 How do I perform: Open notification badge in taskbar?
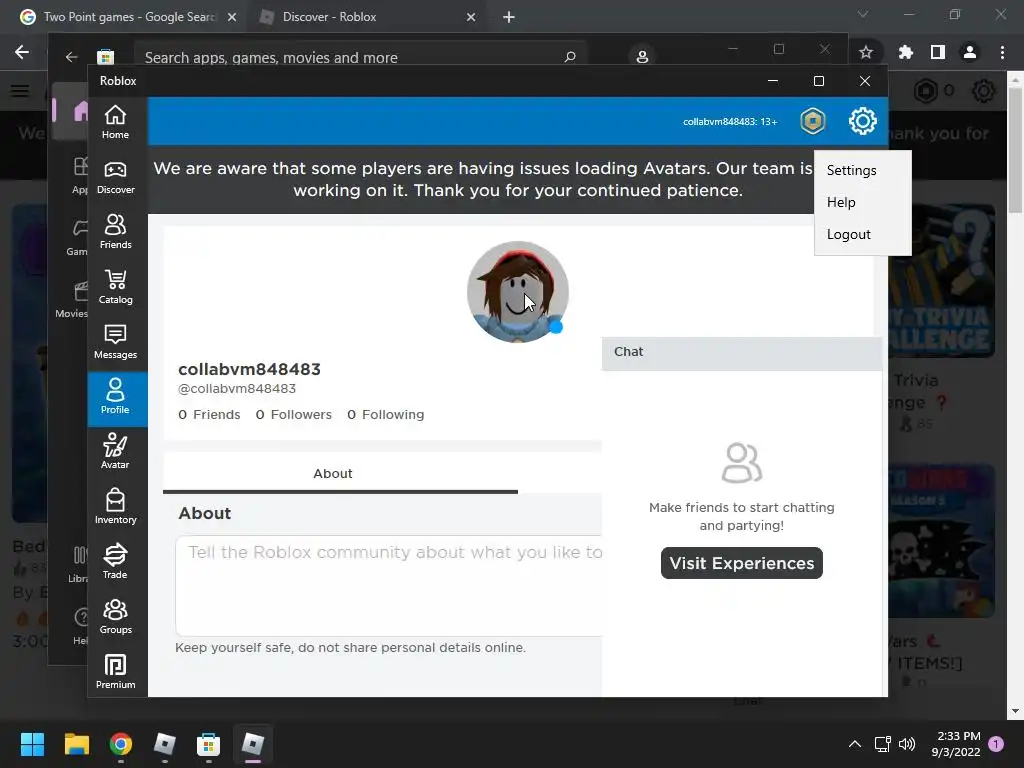click(x=996, y=744)
